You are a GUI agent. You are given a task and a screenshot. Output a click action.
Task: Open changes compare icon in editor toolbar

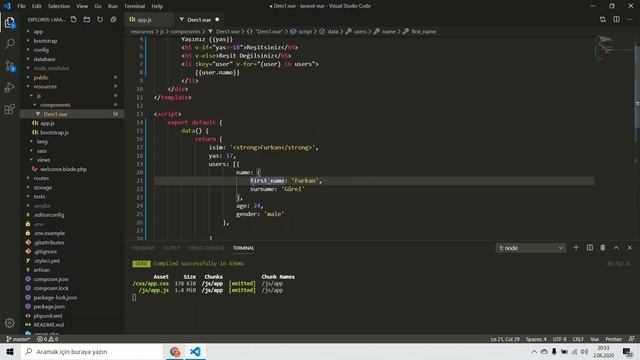(x=603, y=19)
